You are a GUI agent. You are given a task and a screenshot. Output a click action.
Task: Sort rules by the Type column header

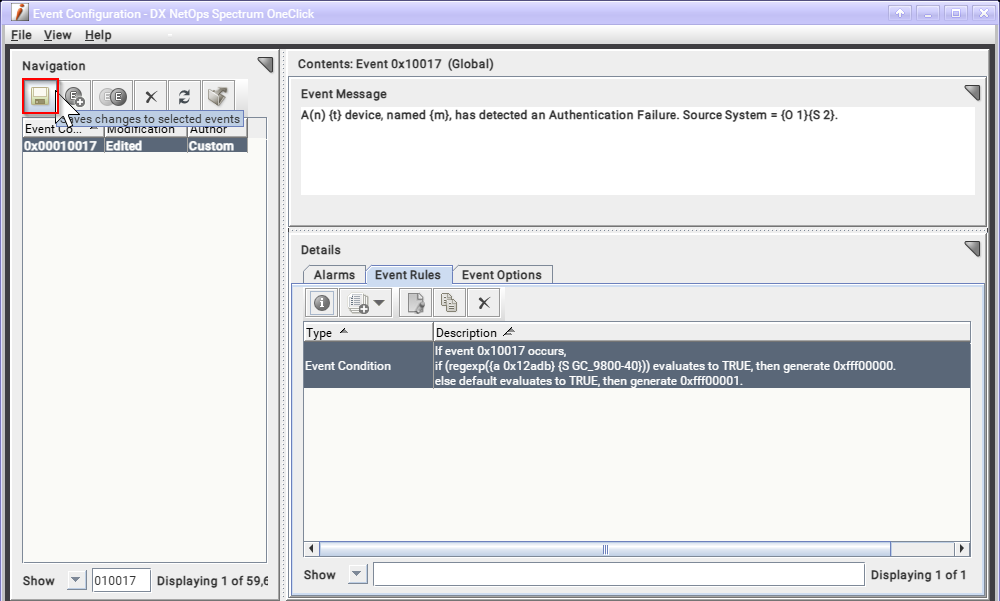(368, 332)
